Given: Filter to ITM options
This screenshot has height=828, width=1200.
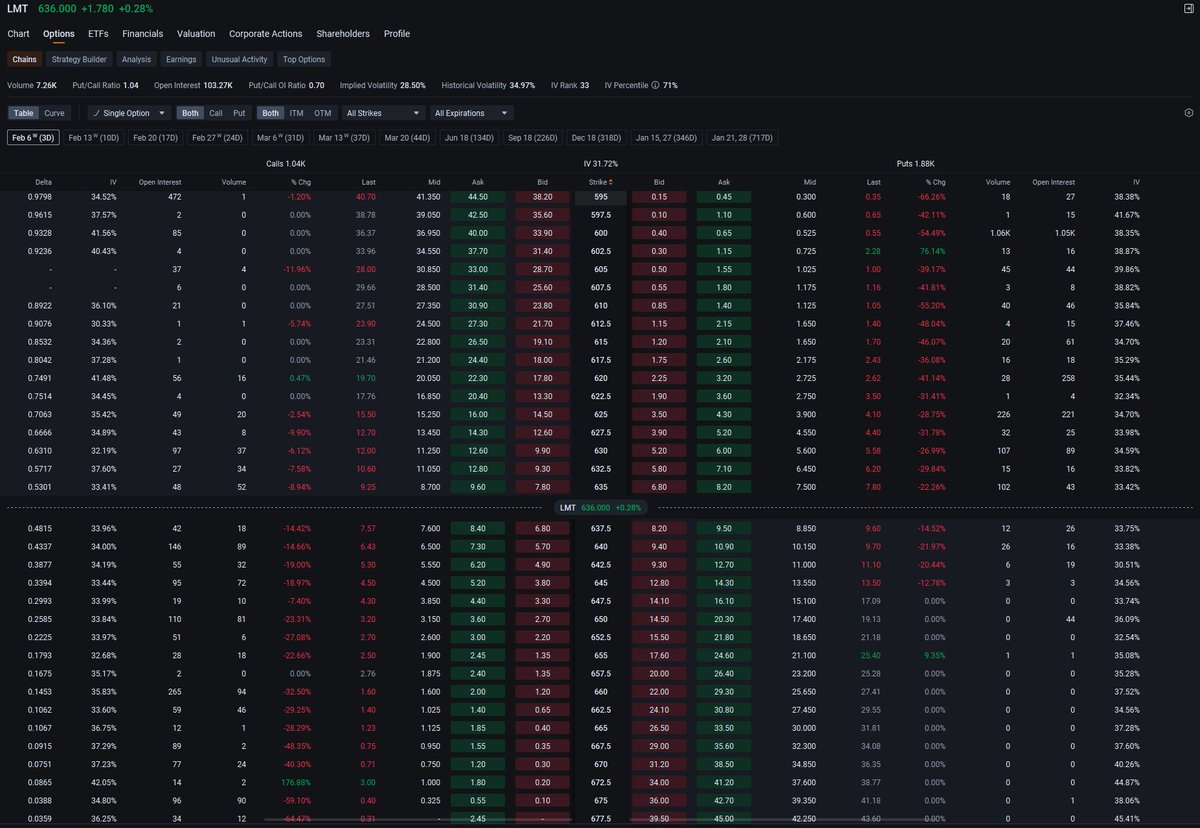Looking at the screenshot, I should click(296, 113).
